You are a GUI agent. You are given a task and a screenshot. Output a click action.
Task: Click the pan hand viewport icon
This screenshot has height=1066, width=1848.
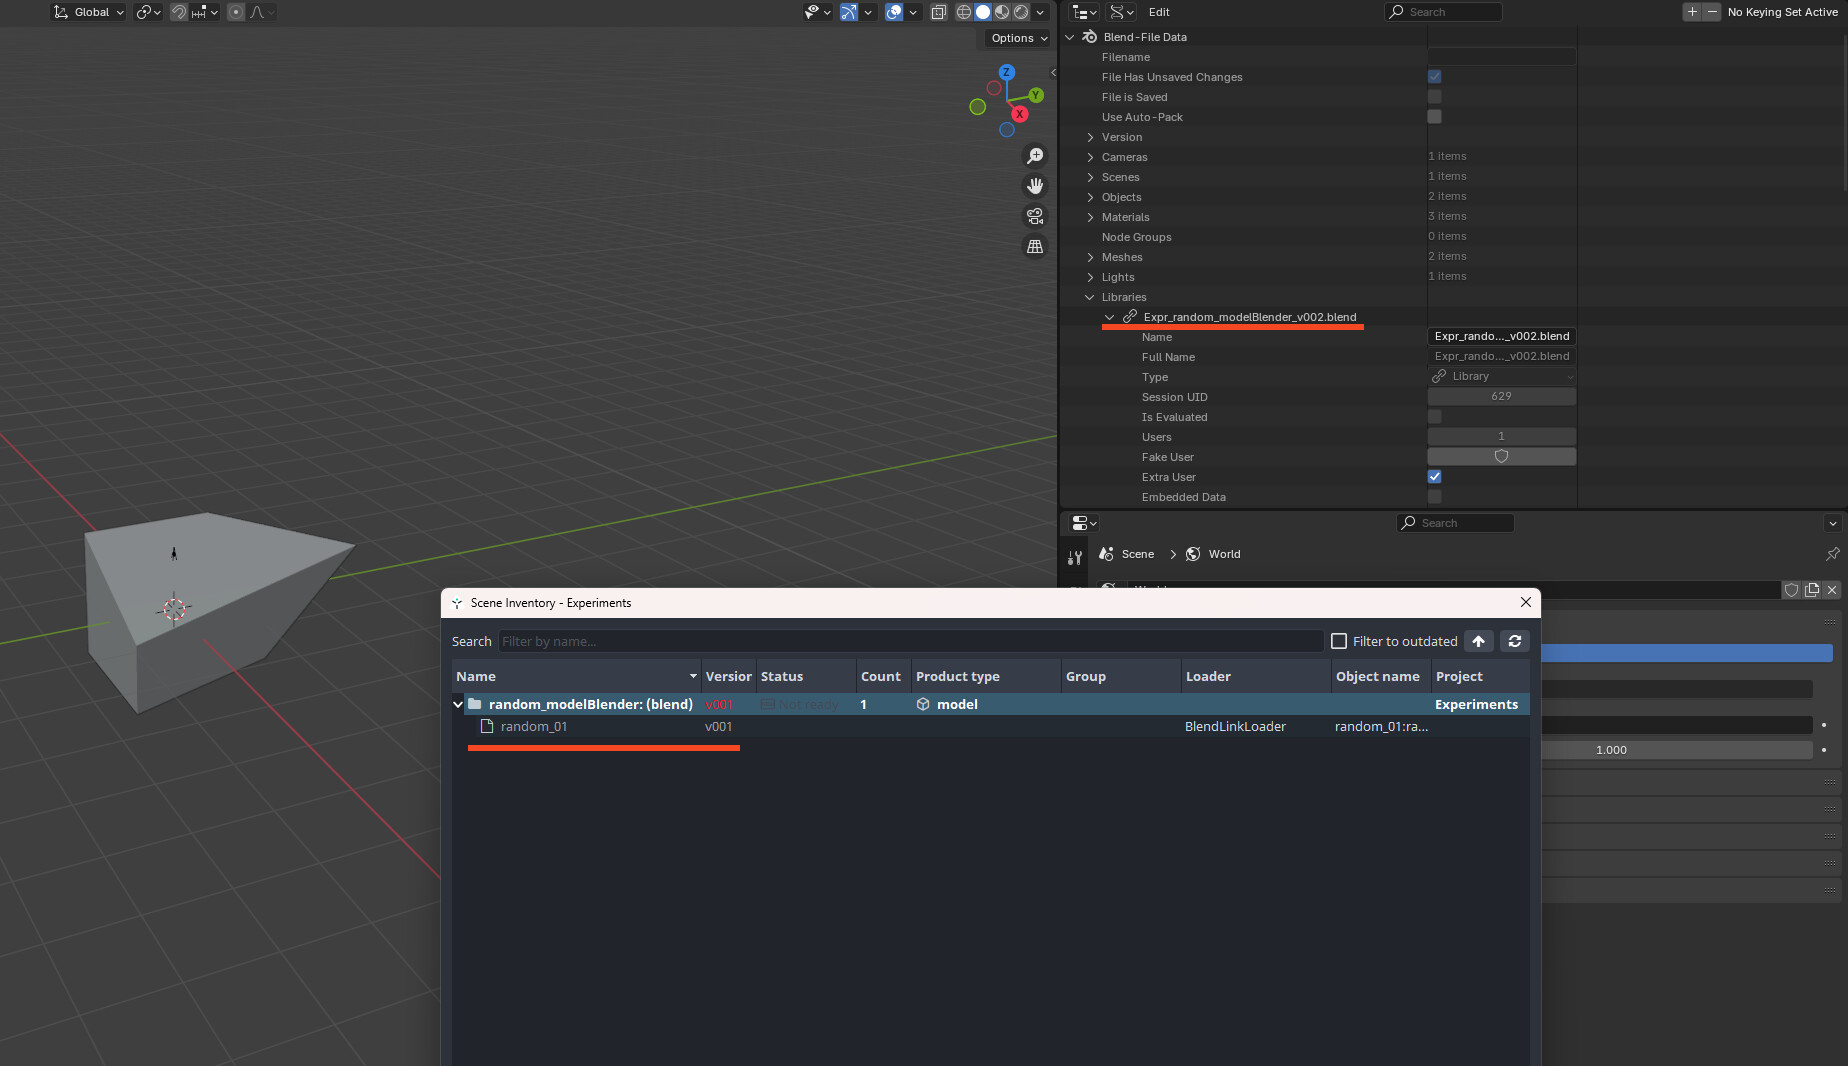tap(1035, 186)
